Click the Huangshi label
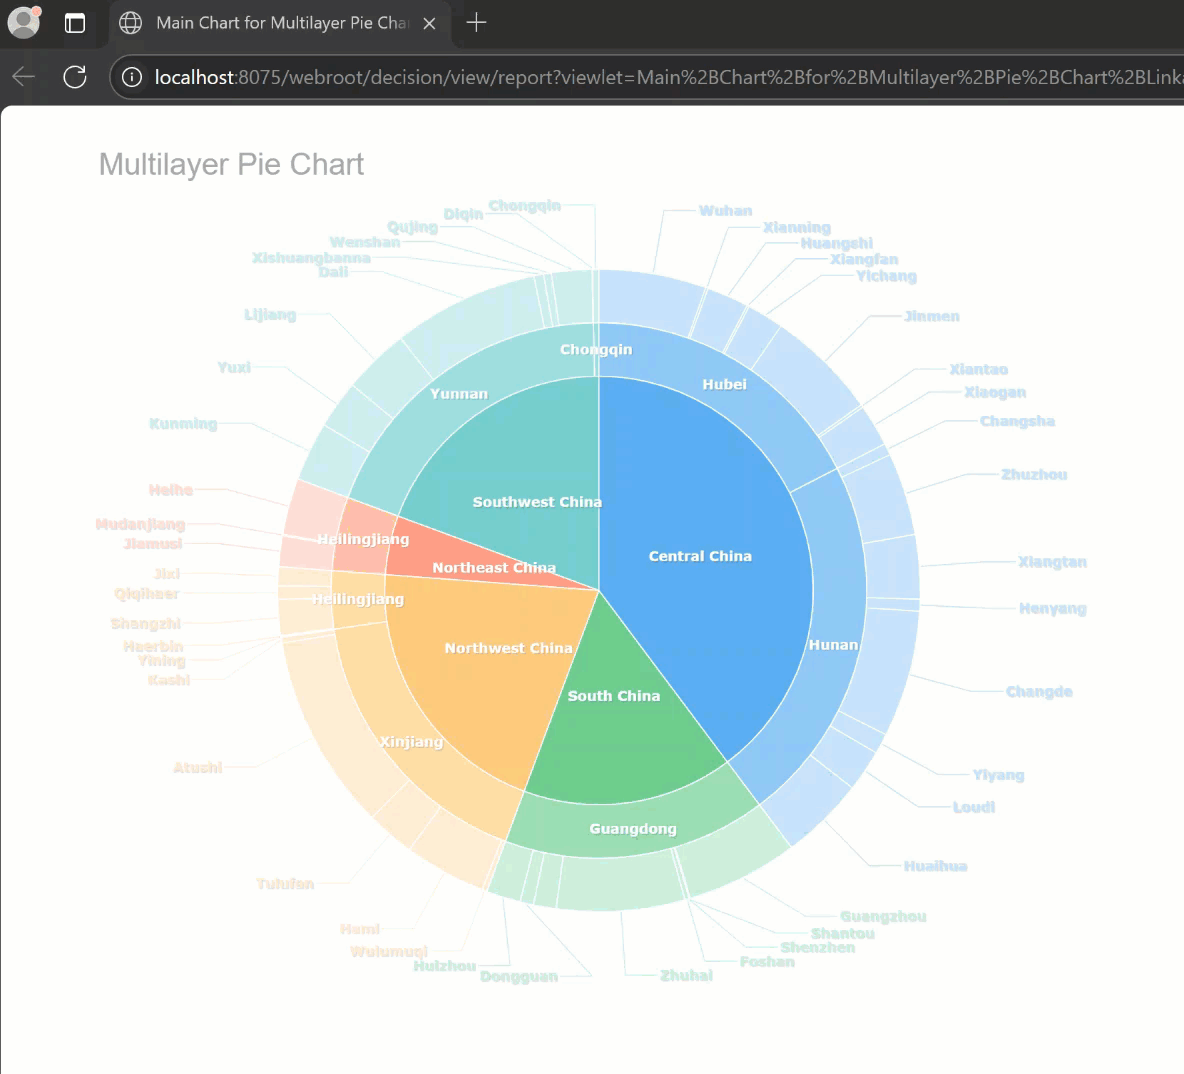Viewport: 1184px width, 1074px height. 837,243
